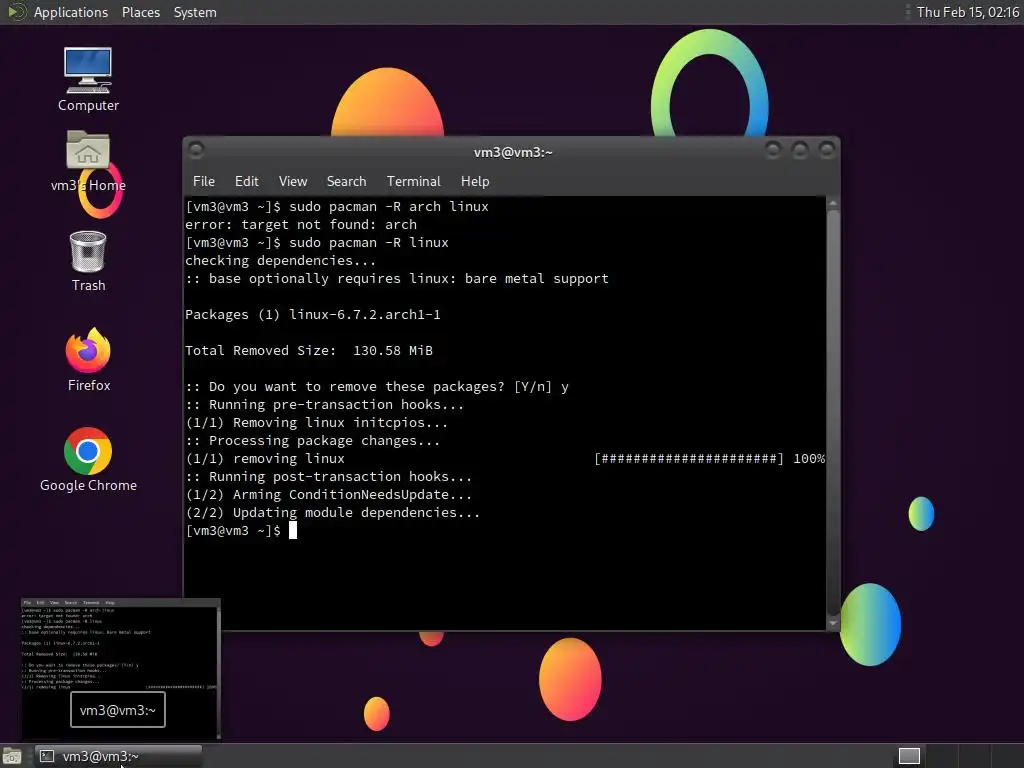Screen dimensions: 1024x768
Task: Click the 'Processing package changes...' line
Action: tap(313, 441)
